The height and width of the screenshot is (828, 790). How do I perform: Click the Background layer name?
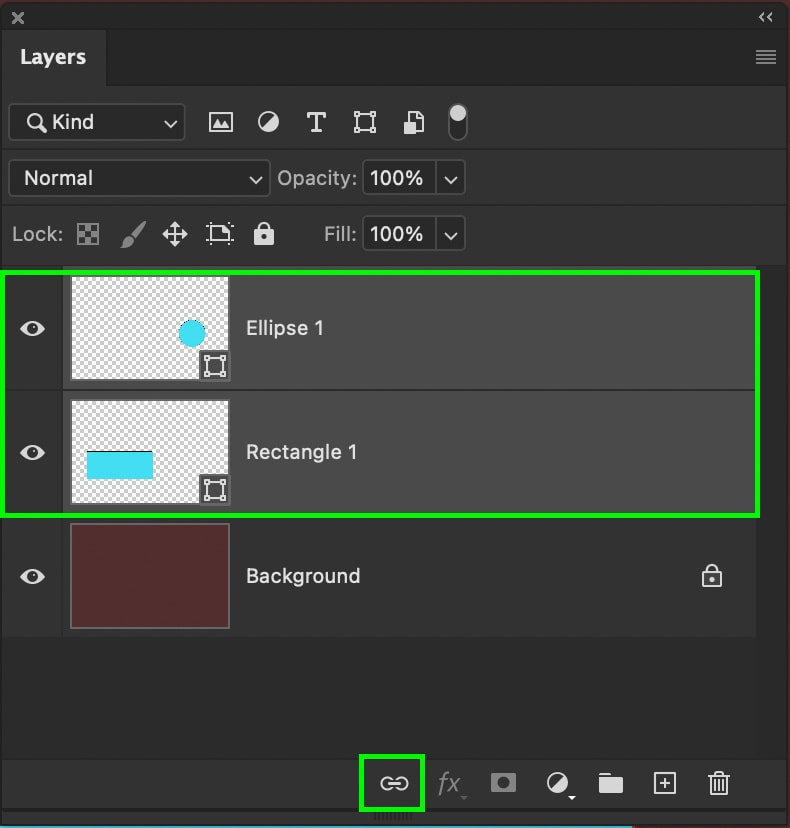click(x=303, y=576)
